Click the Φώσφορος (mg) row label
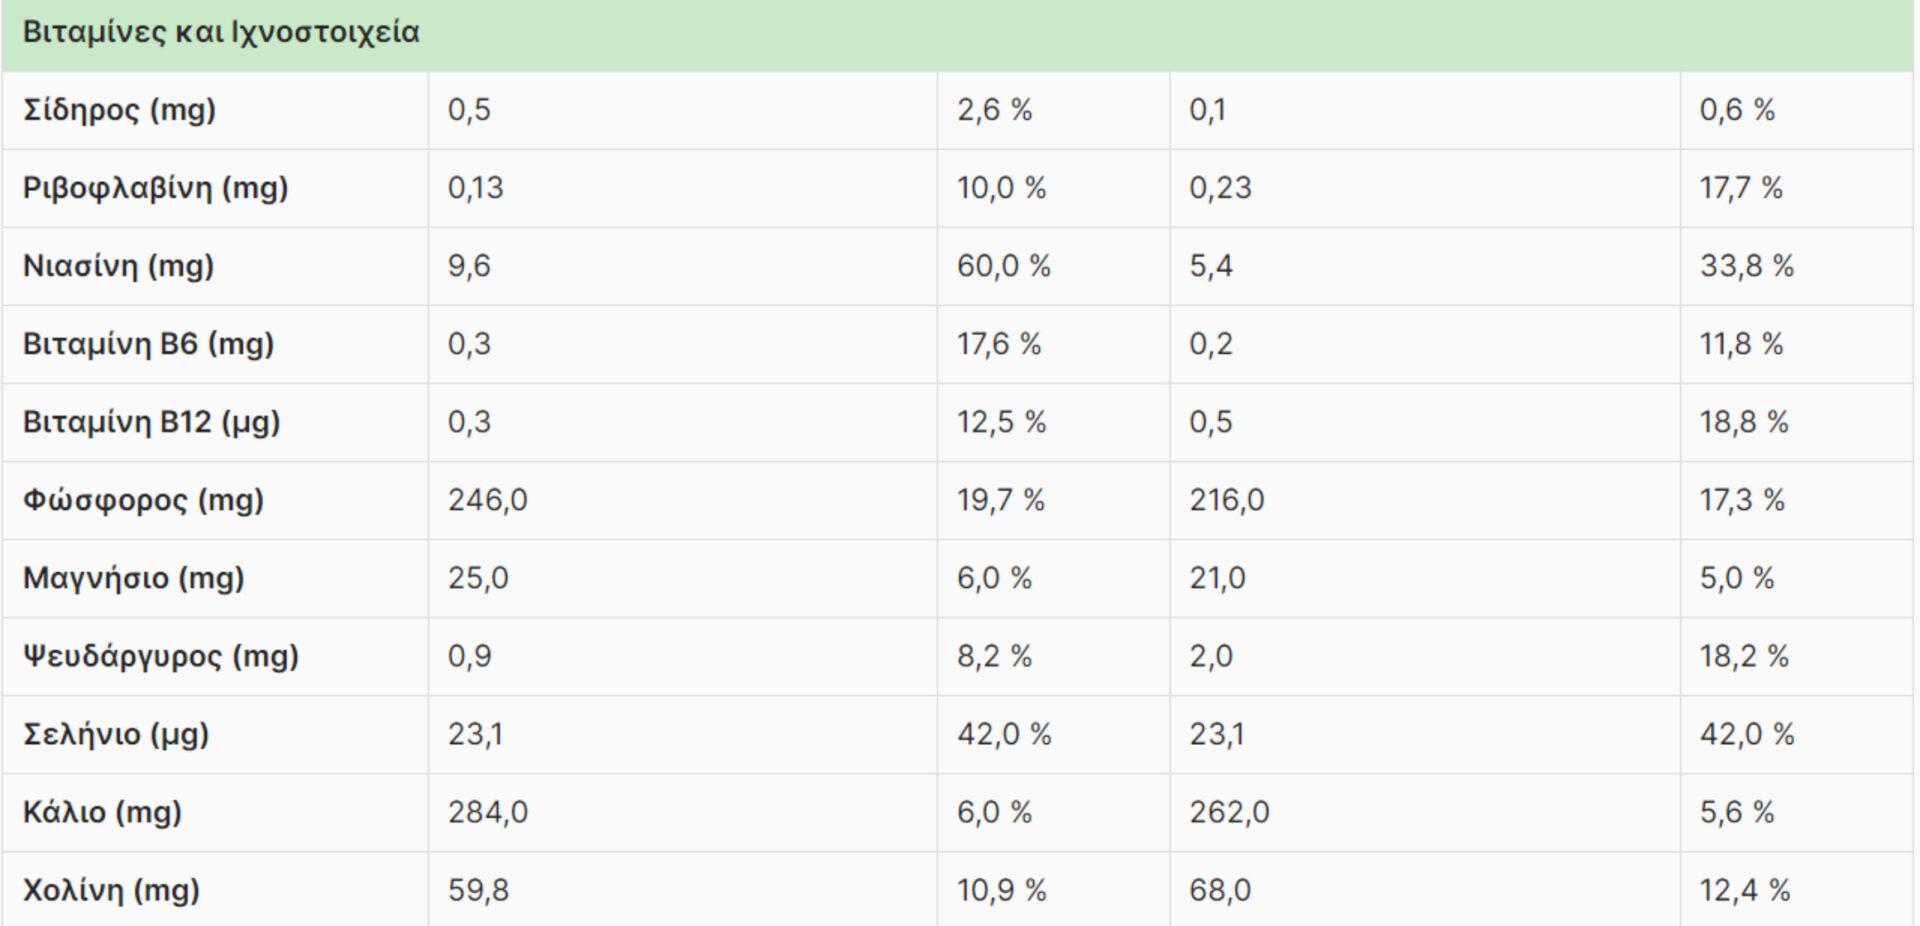This screenshot has height=926, width=1920. (x=143, y=500)
